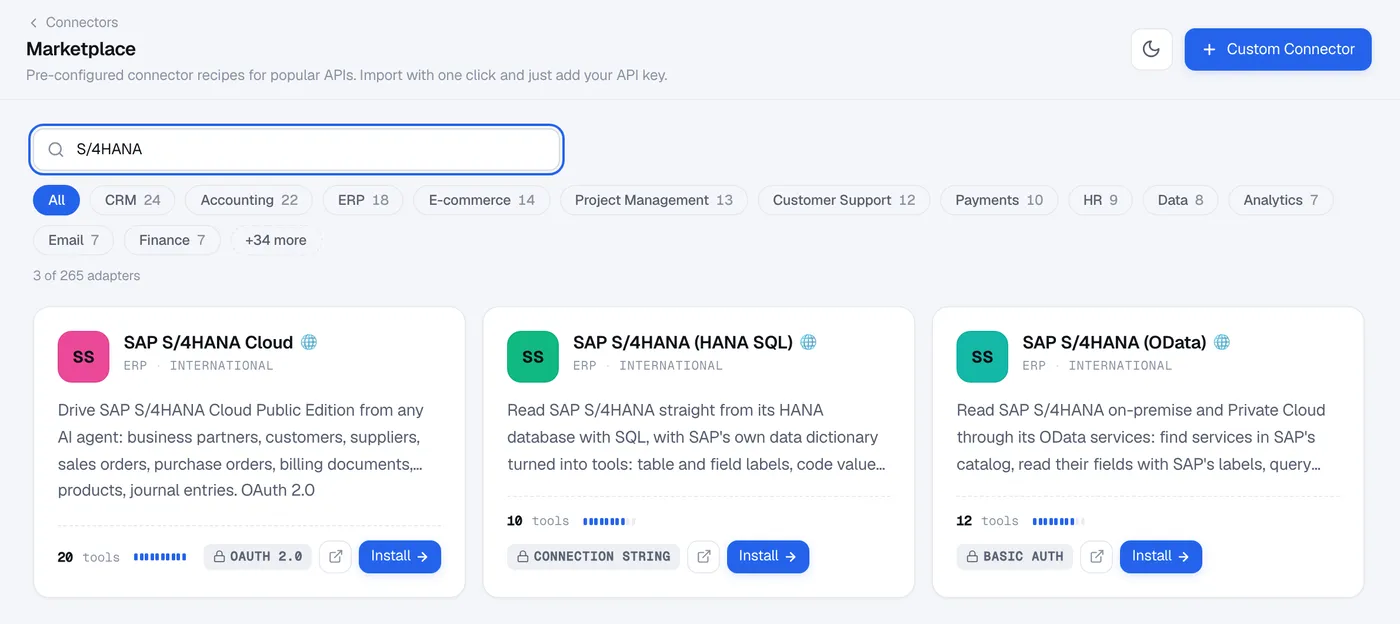Click globe icon beside SAP S/4HANA (HANA SQL)
Viewport: 1400px width, 624px height.
pos(809,342)
